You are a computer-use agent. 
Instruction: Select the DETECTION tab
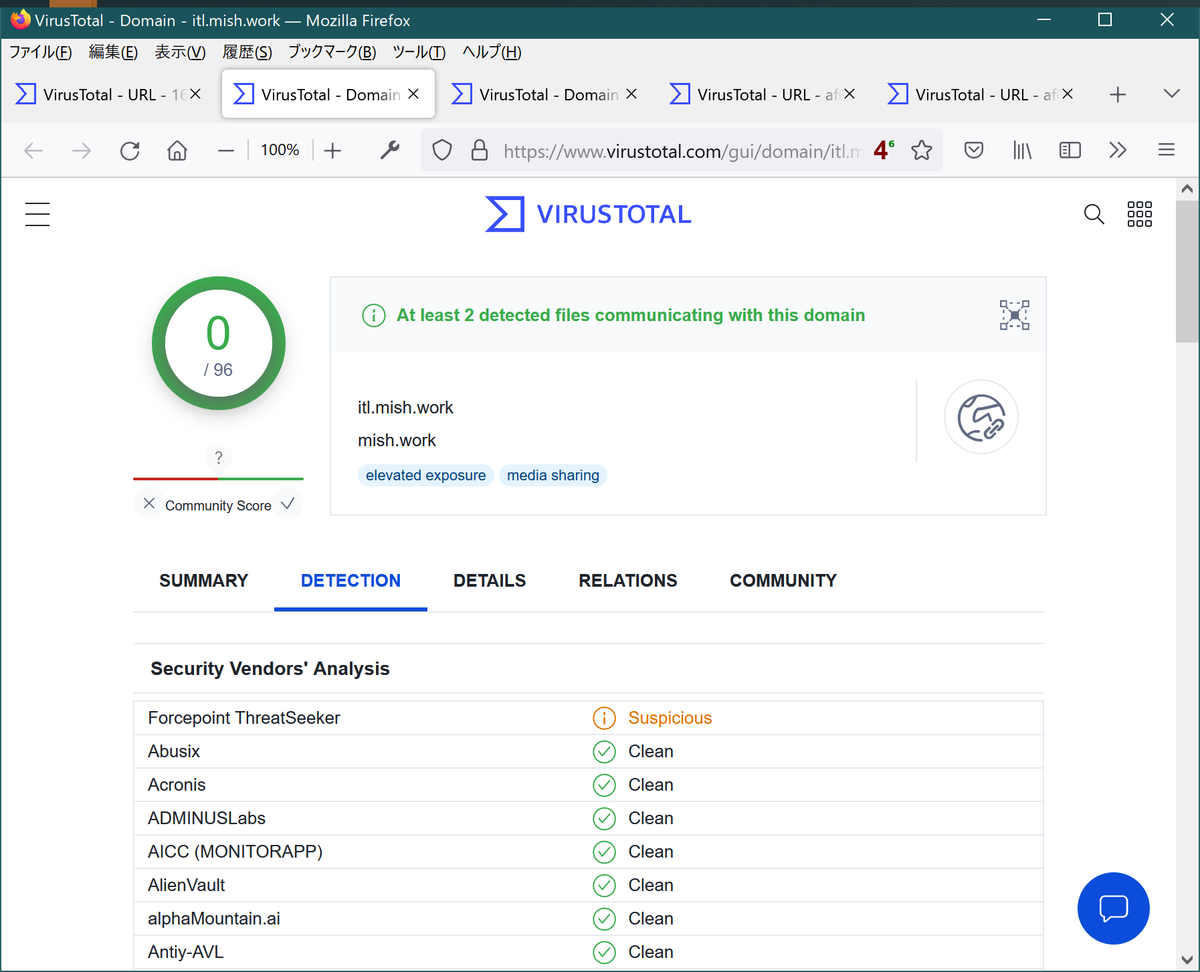(x=351, y=581)
